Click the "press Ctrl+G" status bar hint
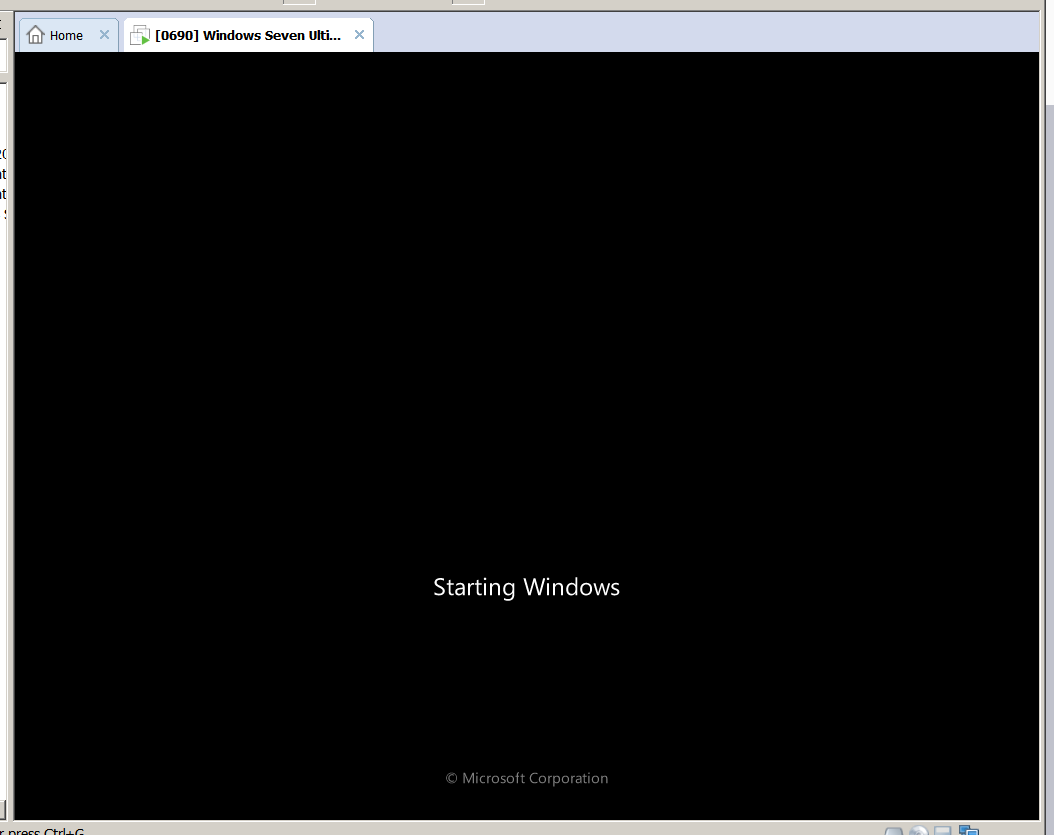 click(45, 831)
